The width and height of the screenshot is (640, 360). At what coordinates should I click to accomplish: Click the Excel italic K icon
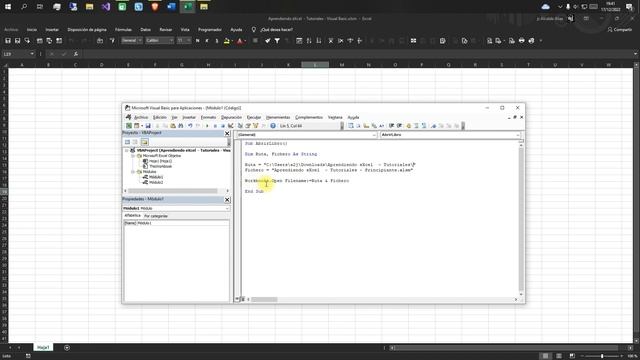click(207, 41)
